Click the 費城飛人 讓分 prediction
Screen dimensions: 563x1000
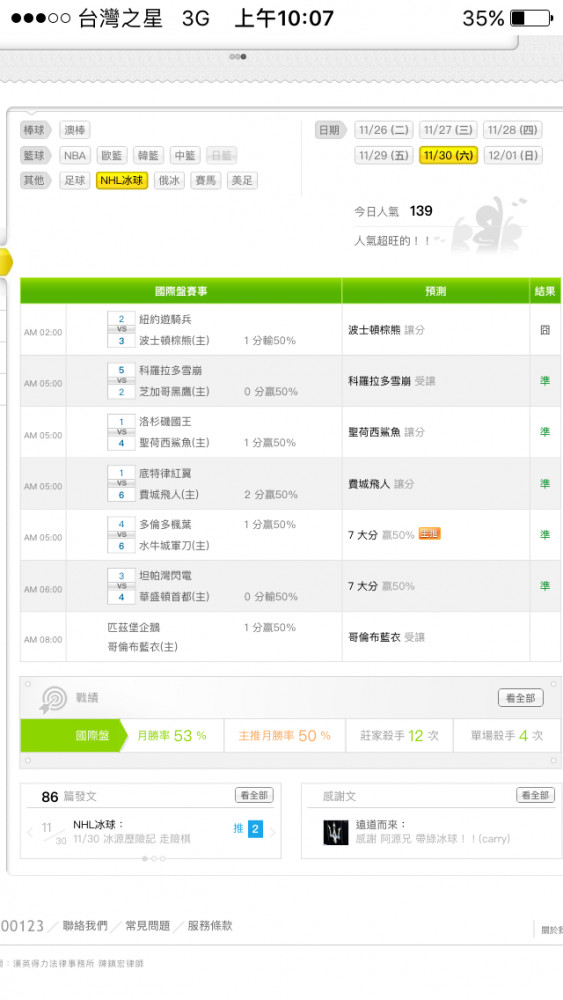[x=381, y=484]
